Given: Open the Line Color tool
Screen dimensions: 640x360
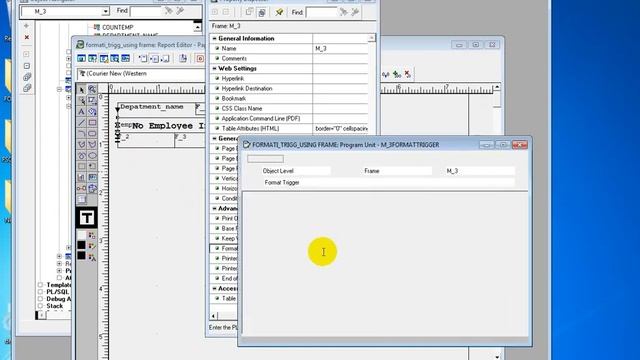Looking at the screenshot, I should [x=92, y=246].
